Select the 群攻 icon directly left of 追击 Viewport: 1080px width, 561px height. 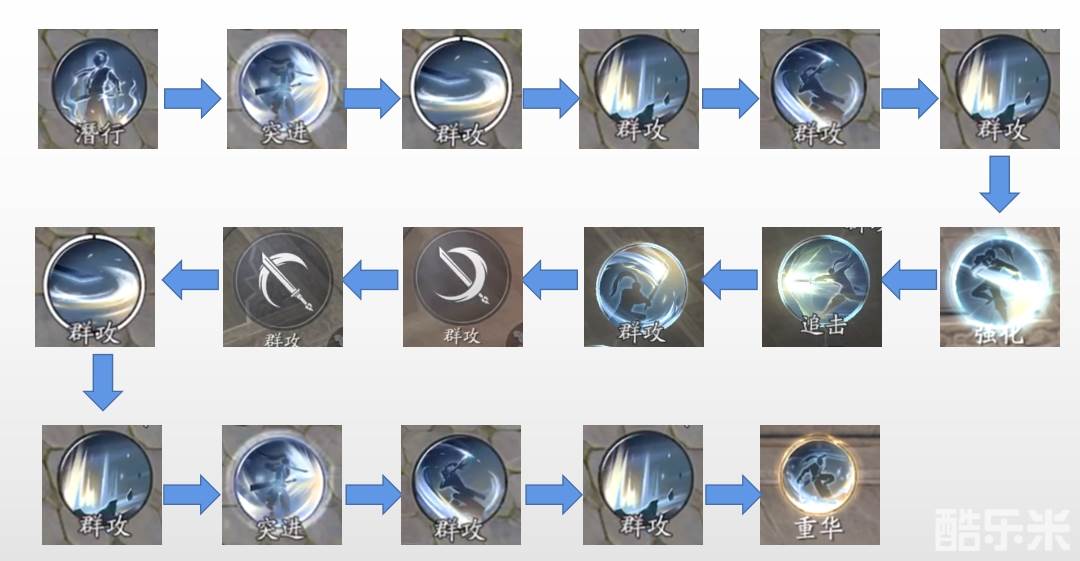pyautogui.click(x=643, y=287)
